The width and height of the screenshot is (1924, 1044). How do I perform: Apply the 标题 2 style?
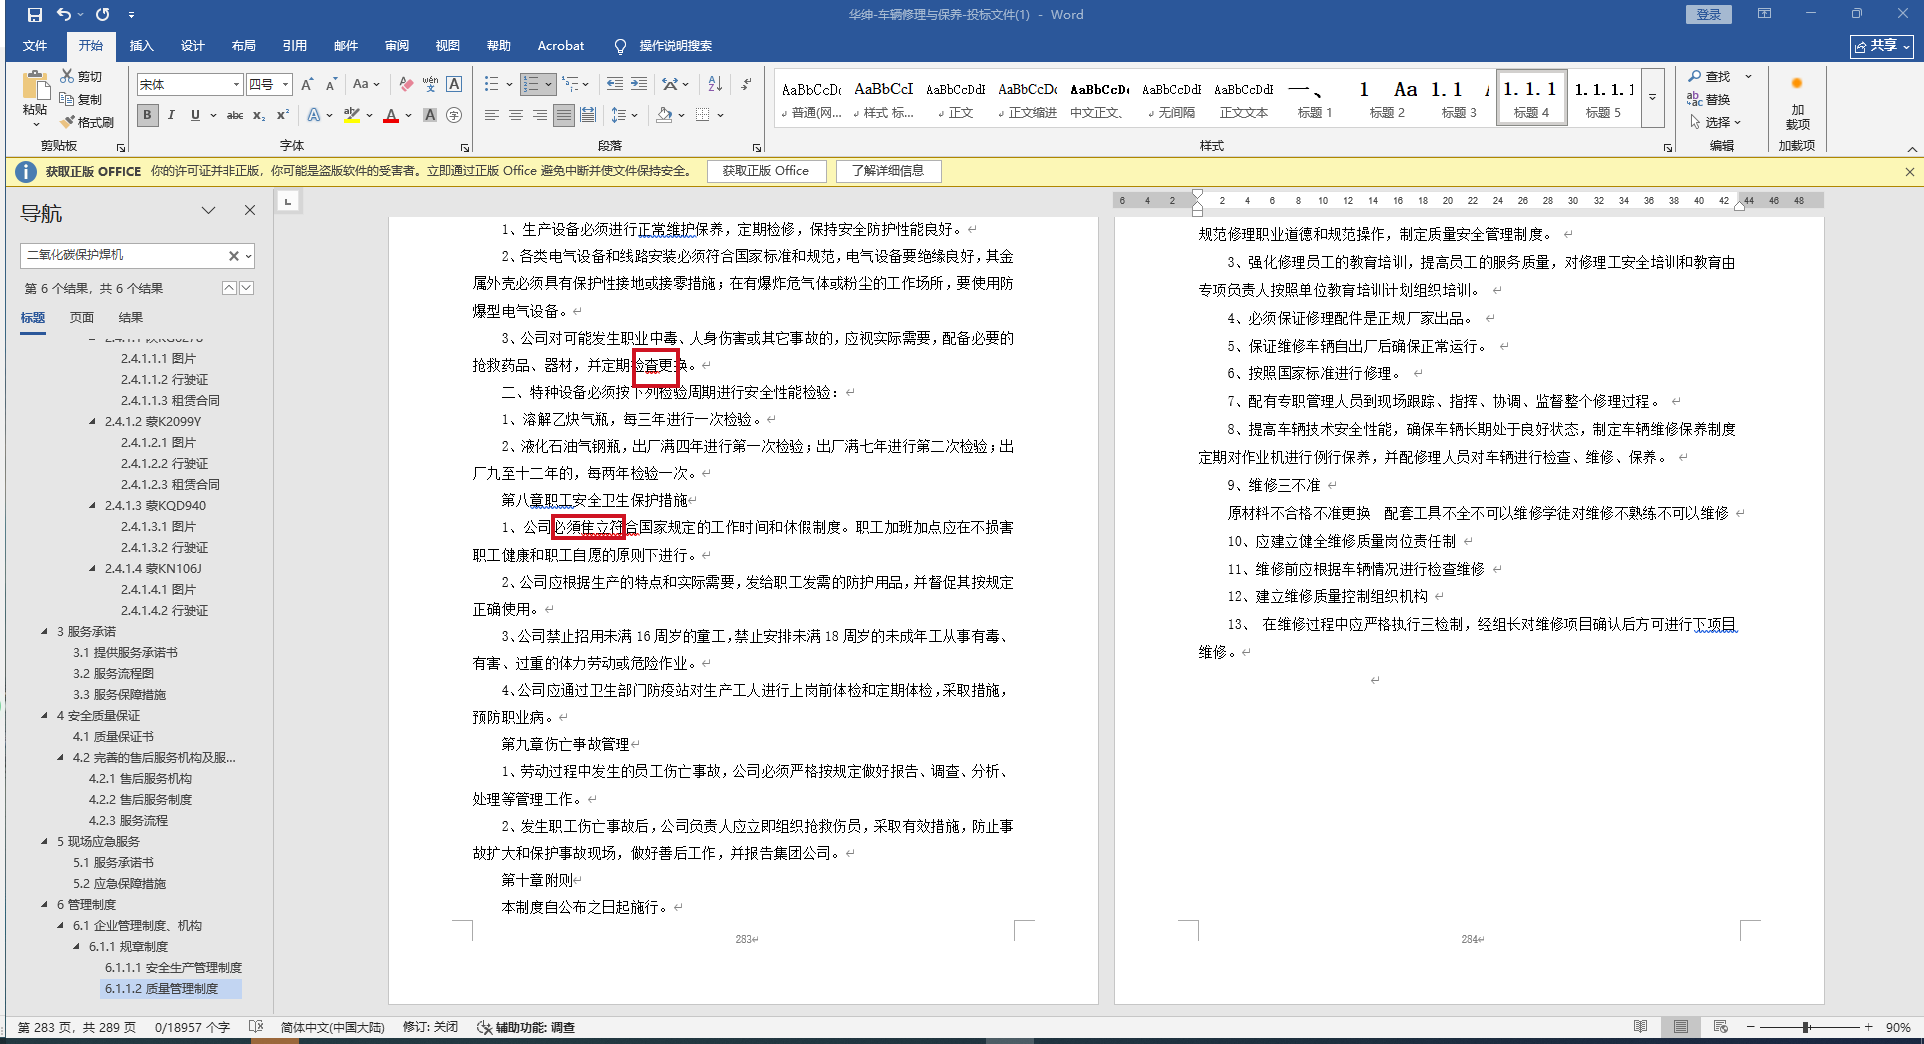tap(1387, 99)
